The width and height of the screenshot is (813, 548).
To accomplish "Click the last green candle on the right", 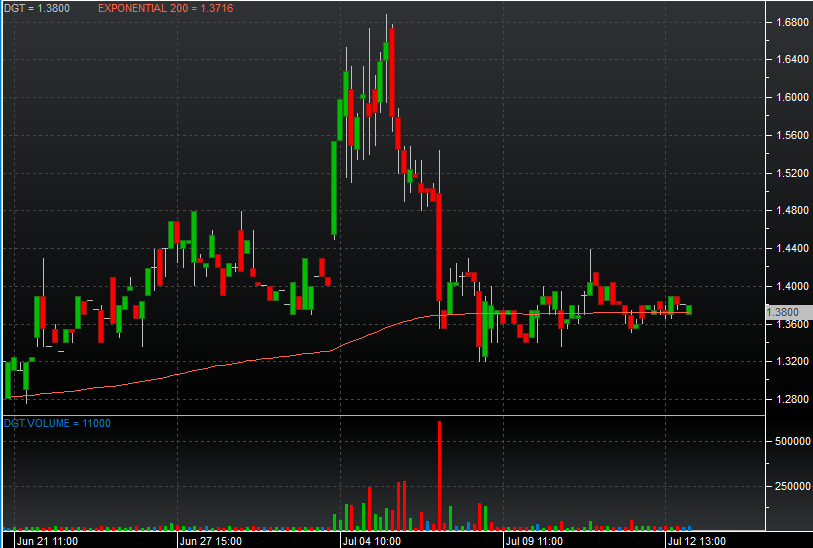I will [x=688, y=309].
